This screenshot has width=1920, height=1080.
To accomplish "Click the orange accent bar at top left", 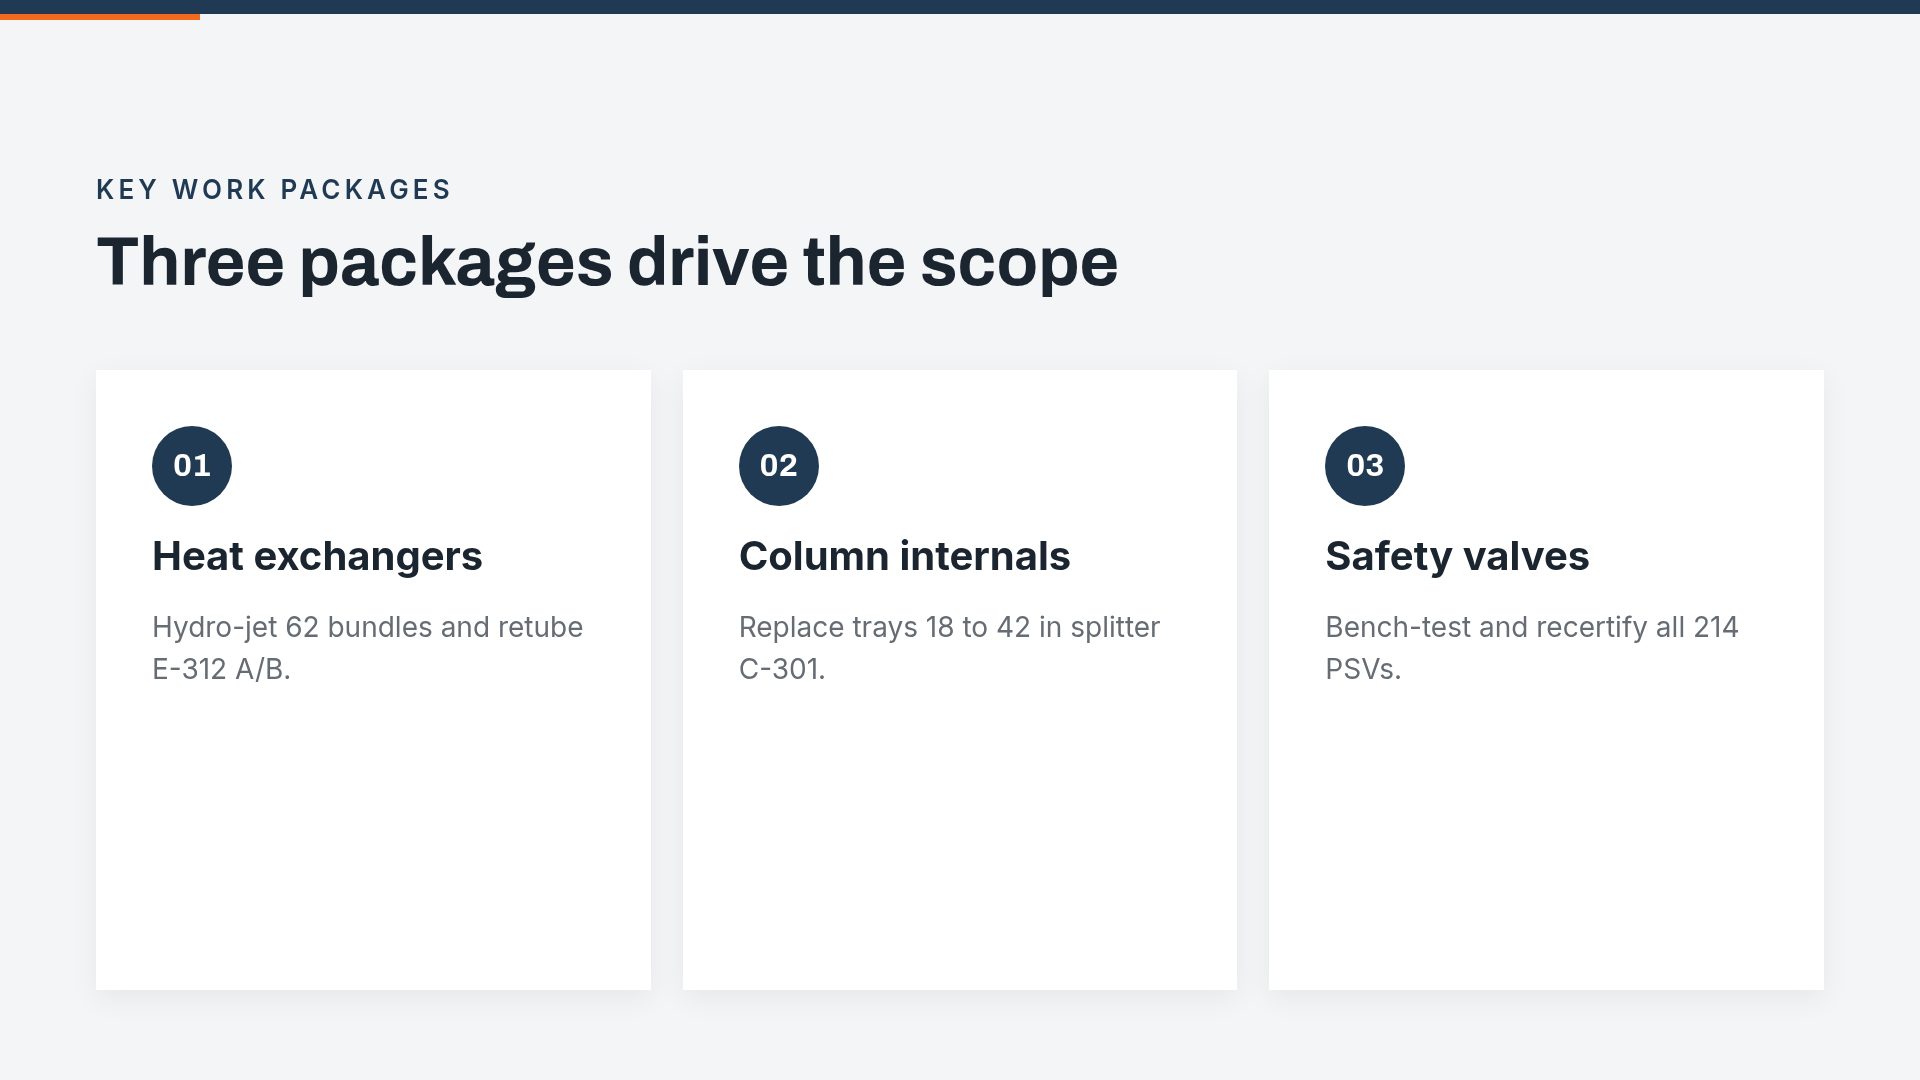I will coord(100,17).
